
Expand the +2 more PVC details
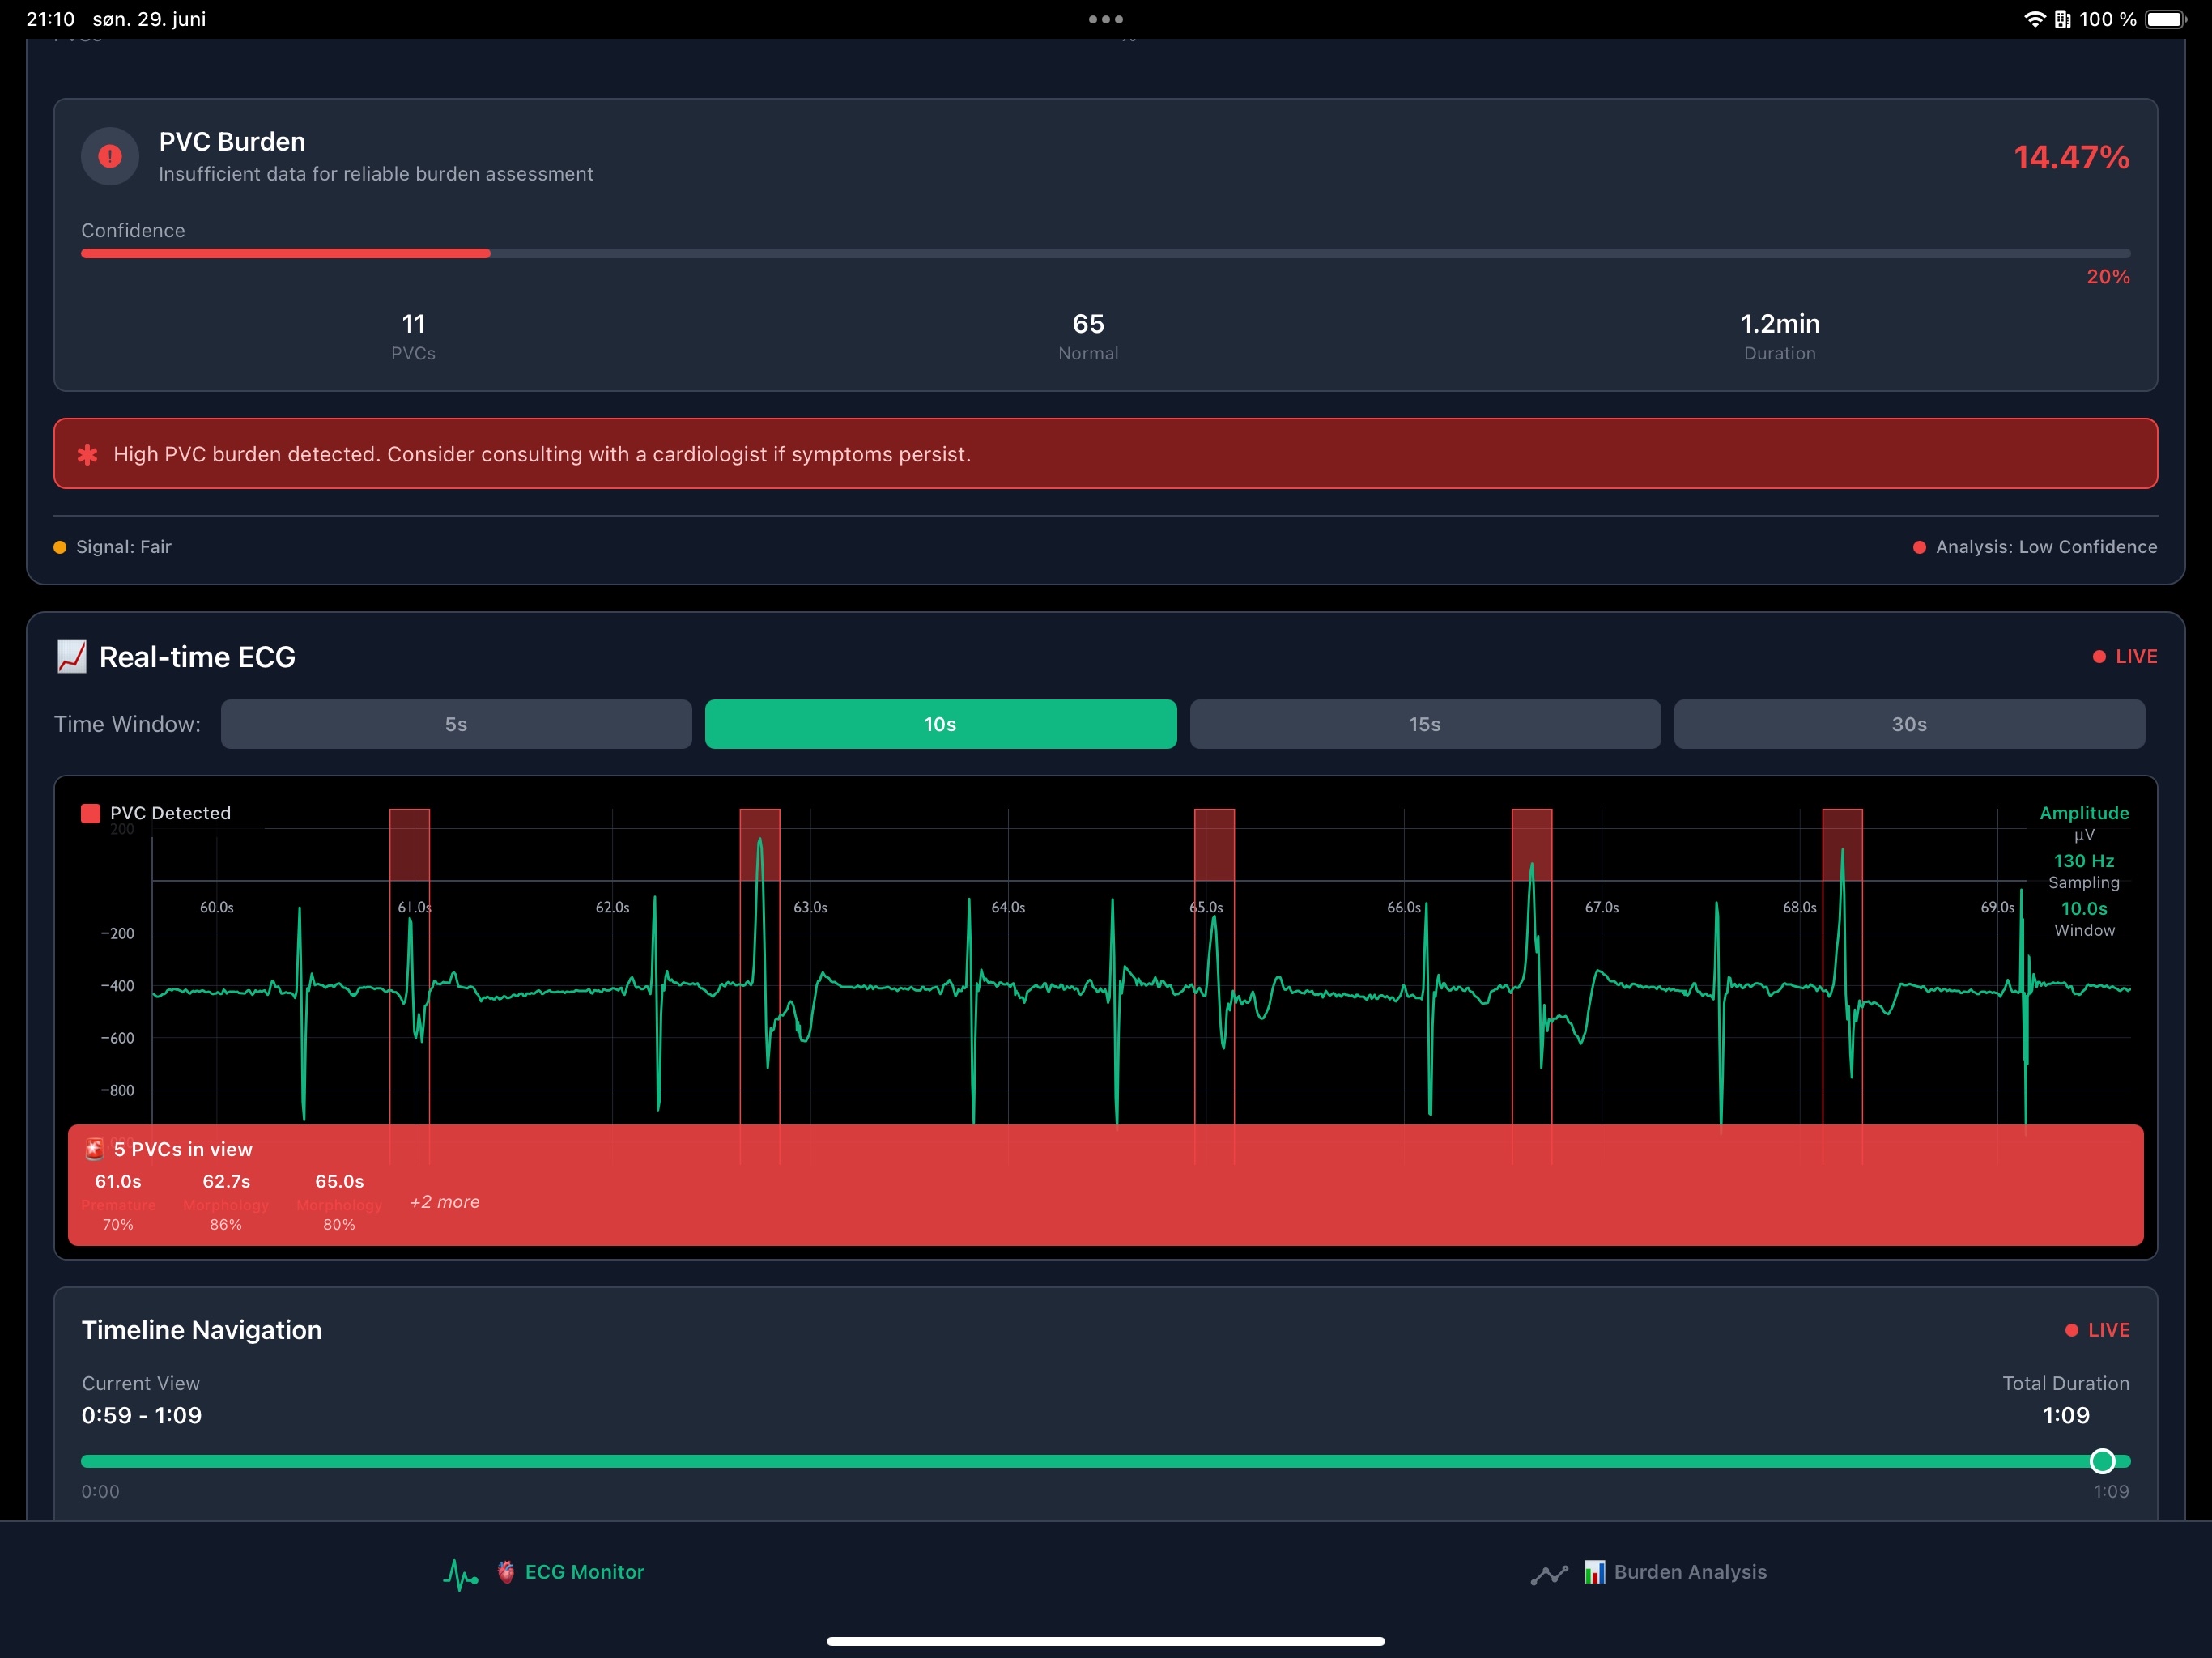(x=444, y=1202)
